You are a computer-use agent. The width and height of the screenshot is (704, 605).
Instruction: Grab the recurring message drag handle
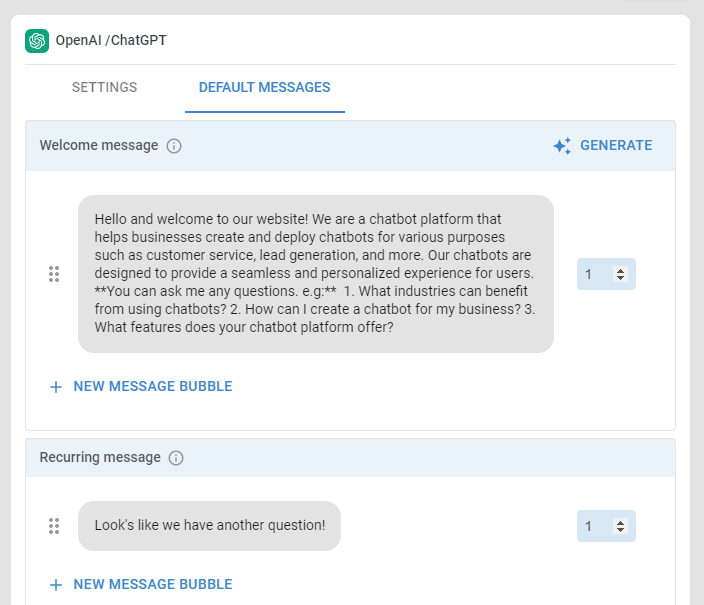(54, 526)
